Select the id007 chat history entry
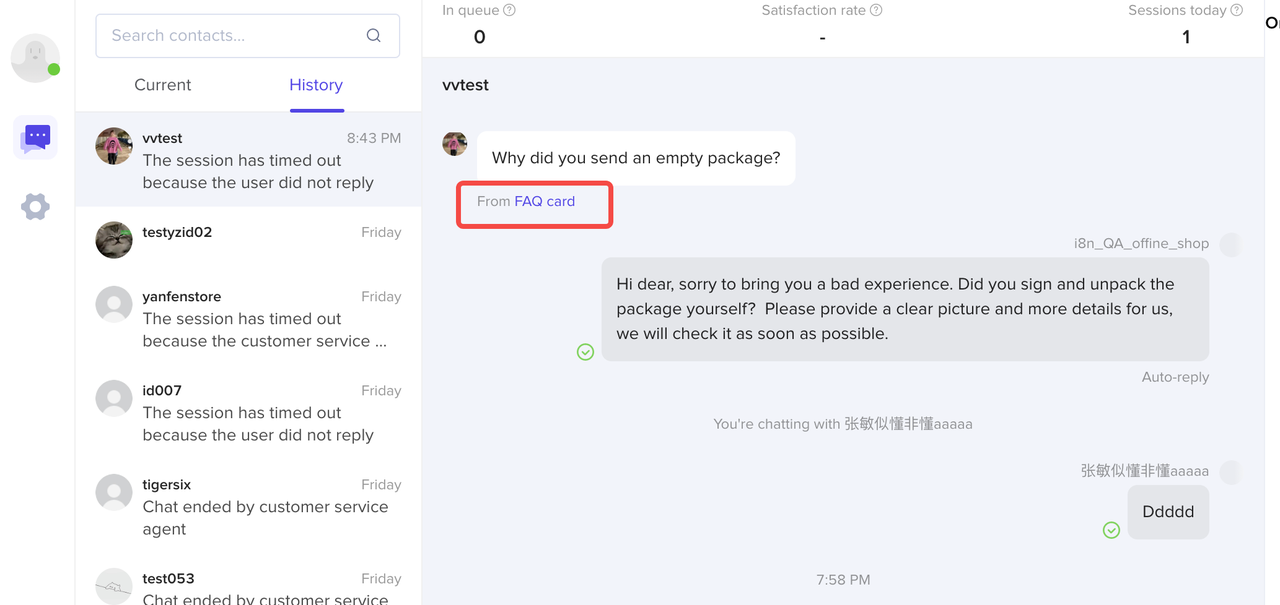 (x=248, y=412)
